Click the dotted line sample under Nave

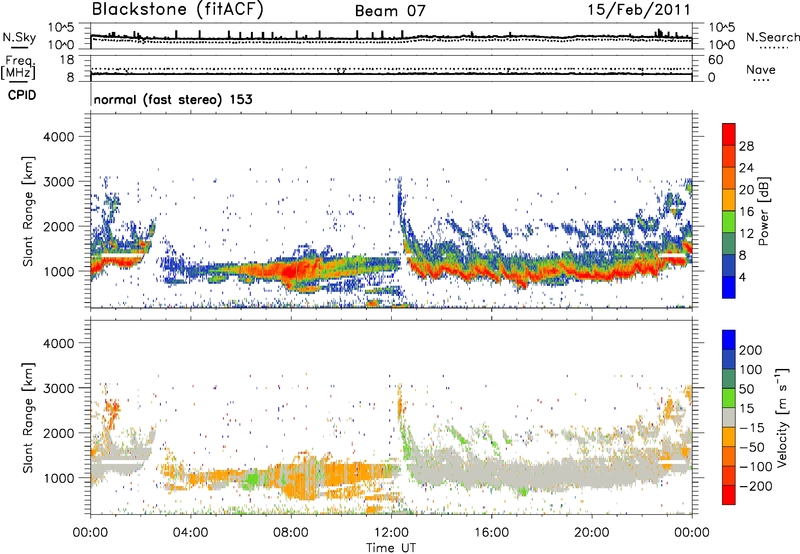point(761,80)
